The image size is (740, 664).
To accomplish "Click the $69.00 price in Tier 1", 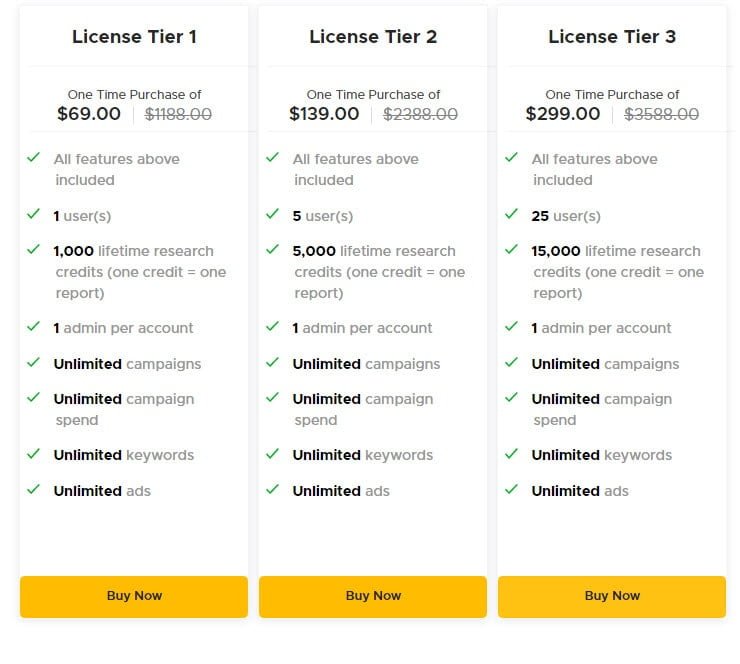I will coord(89,114).
